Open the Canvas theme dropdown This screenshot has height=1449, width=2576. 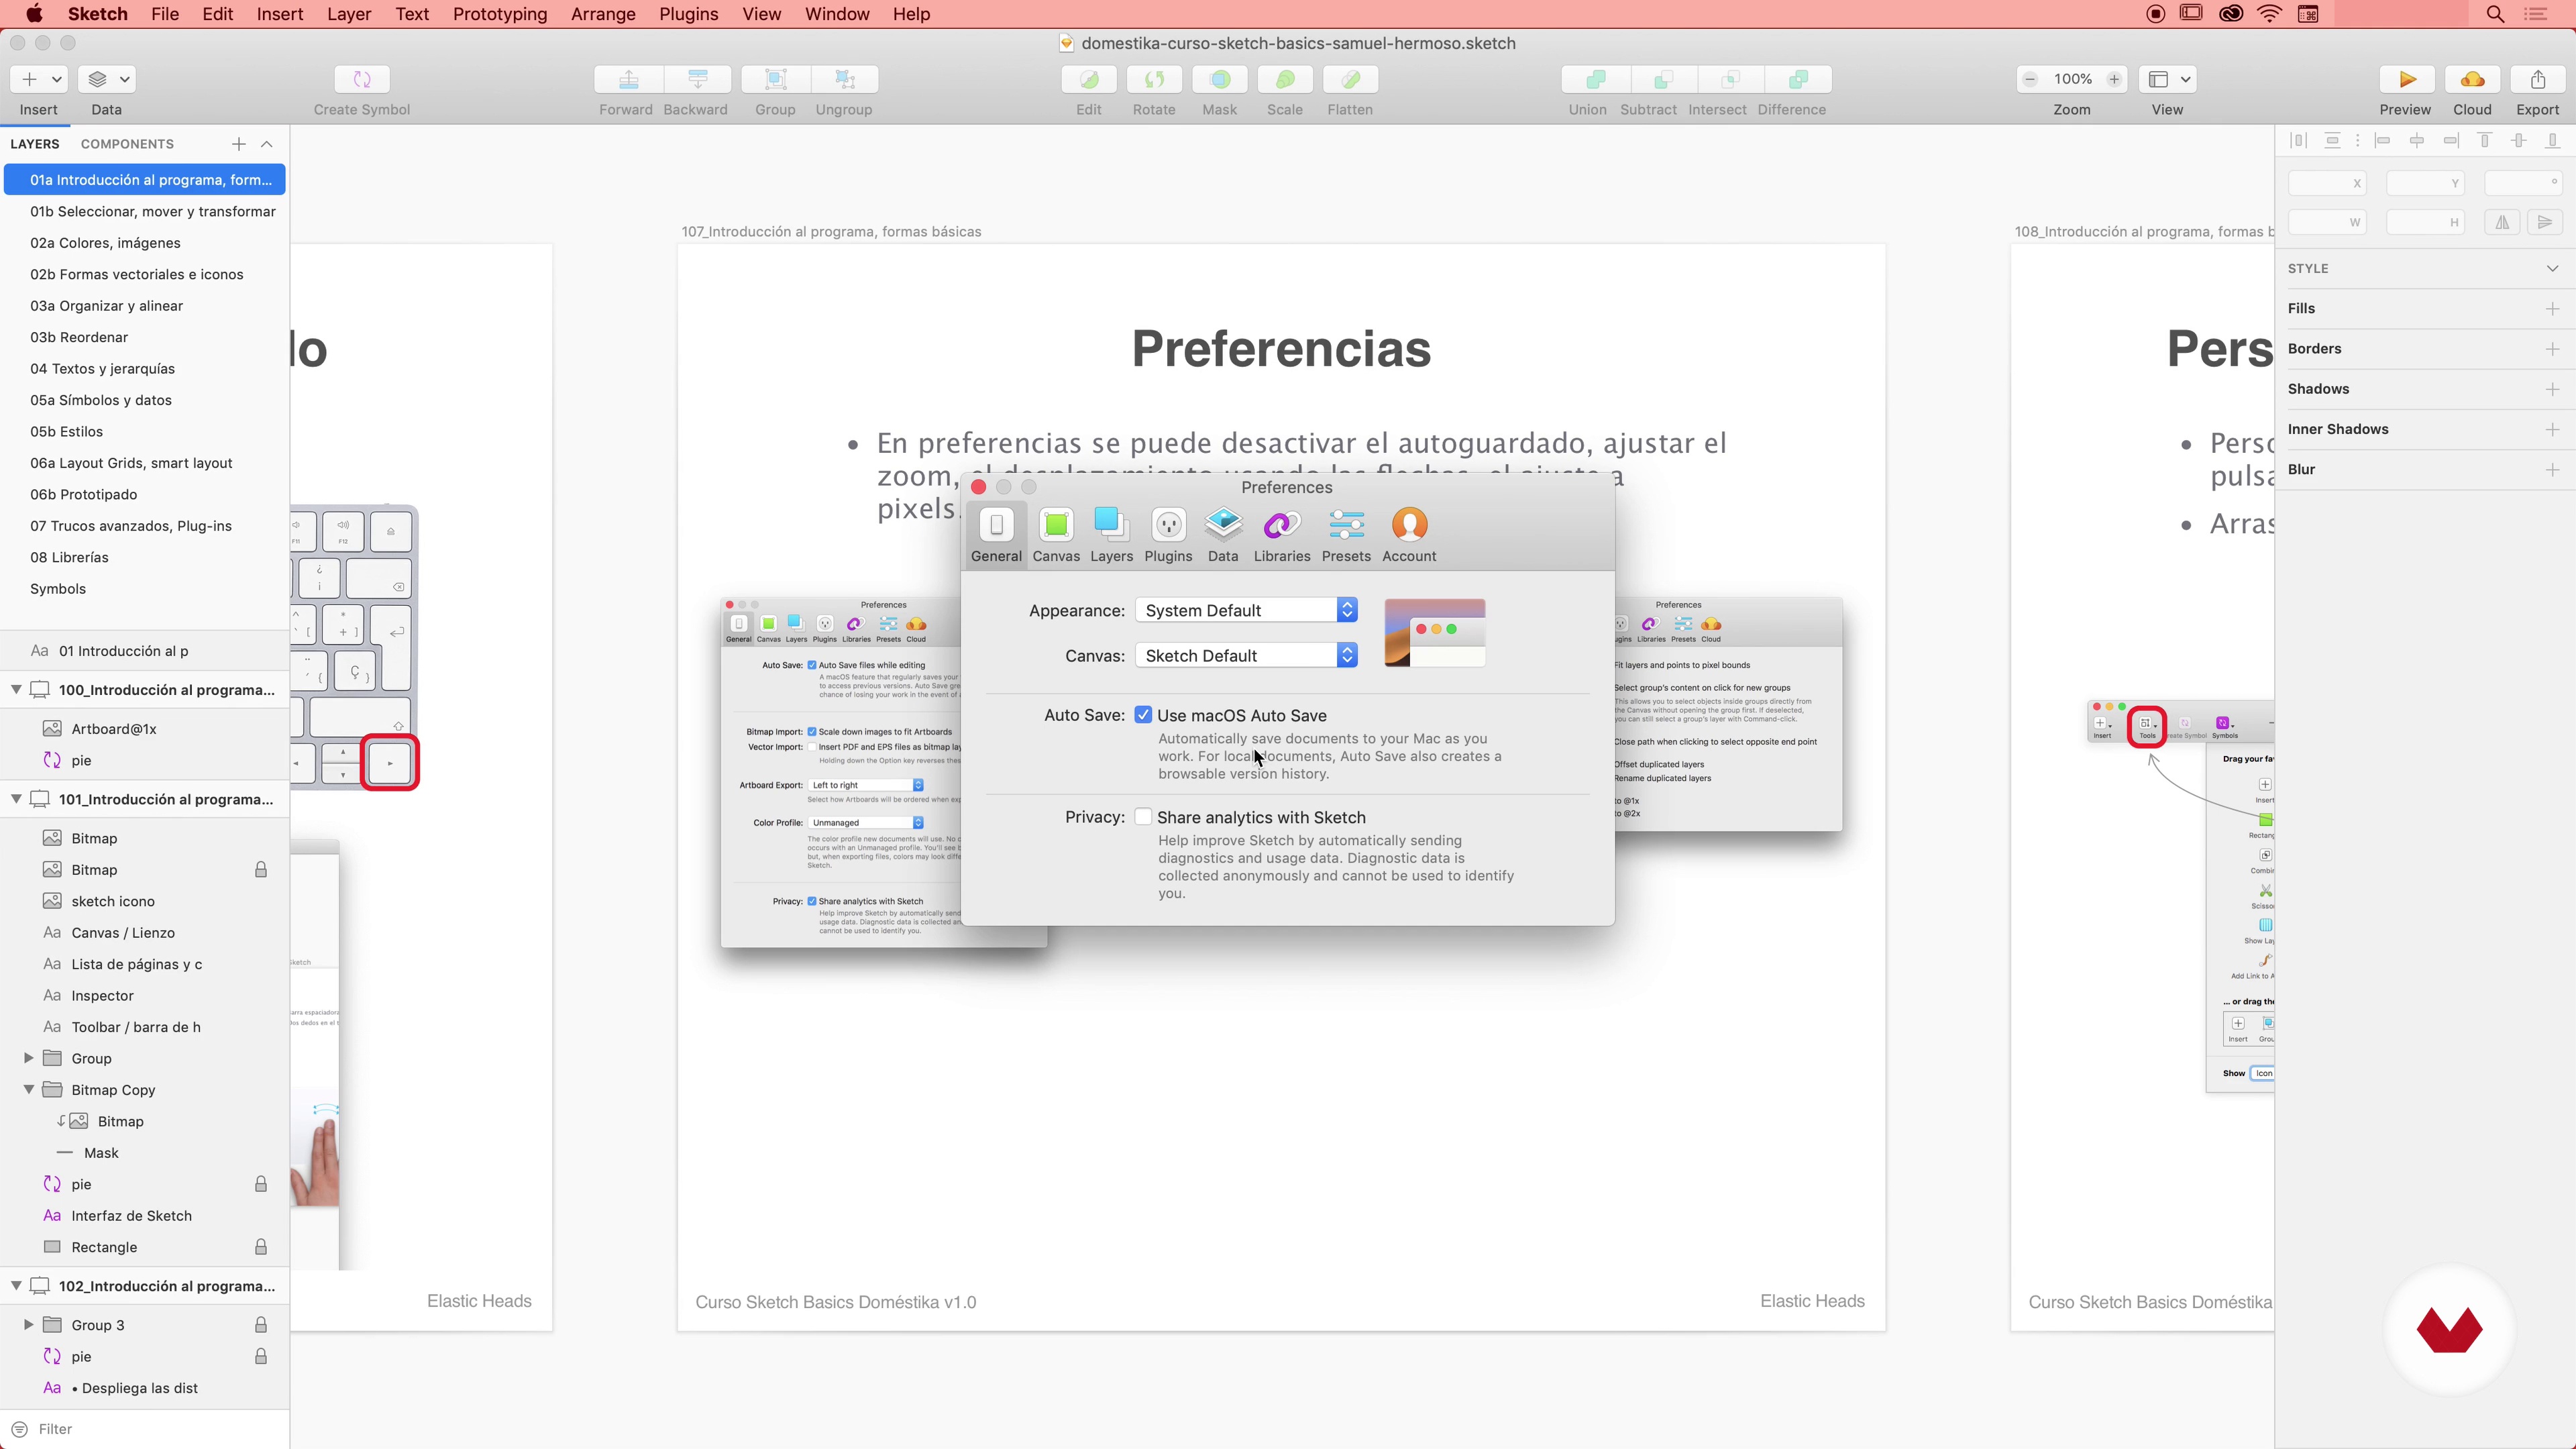[1246, 655]
